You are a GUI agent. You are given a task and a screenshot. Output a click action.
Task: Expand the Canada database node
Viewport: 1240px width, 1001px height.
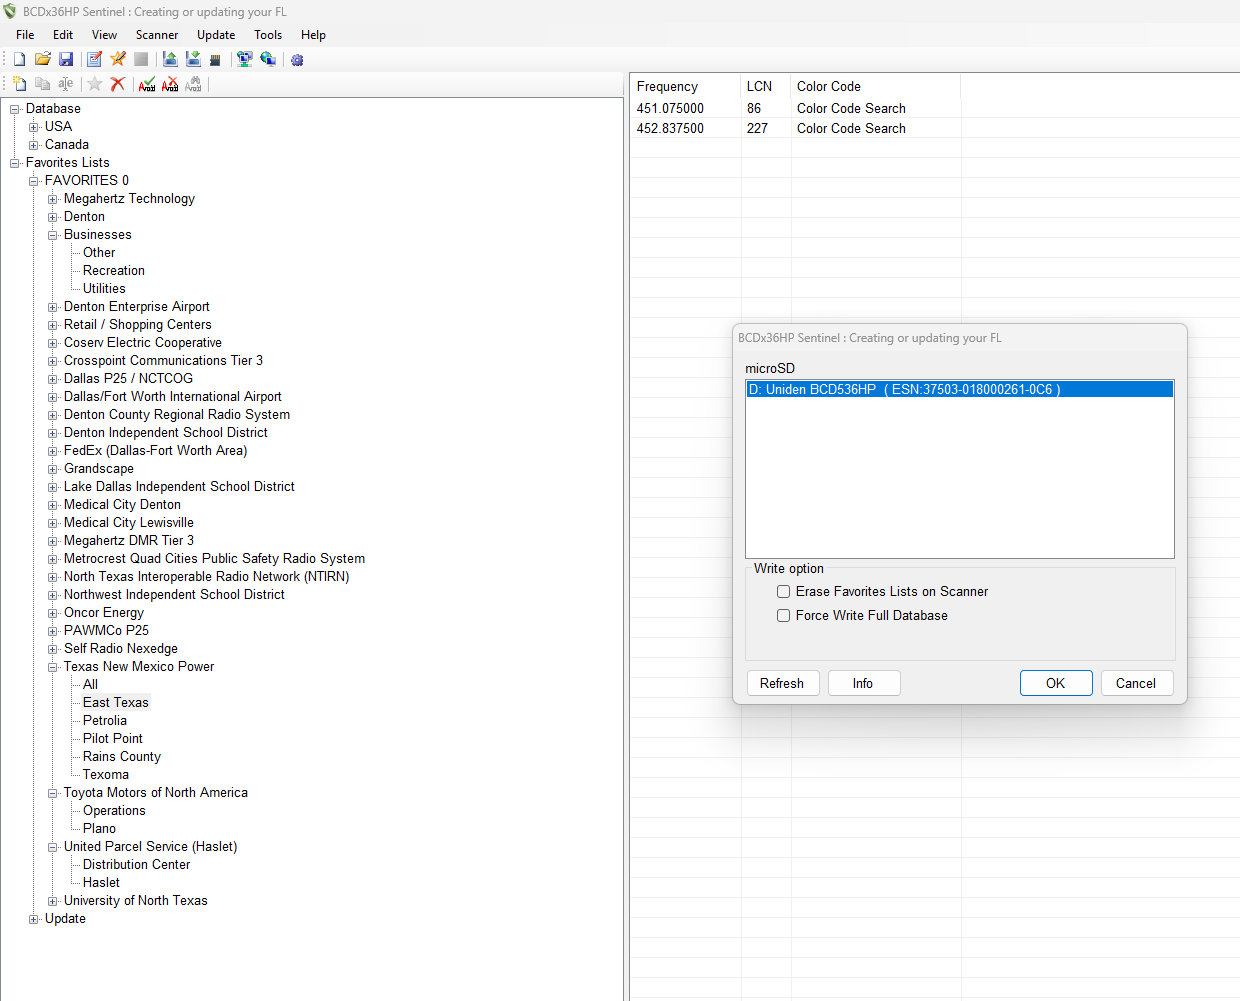[x=34, y=145]
